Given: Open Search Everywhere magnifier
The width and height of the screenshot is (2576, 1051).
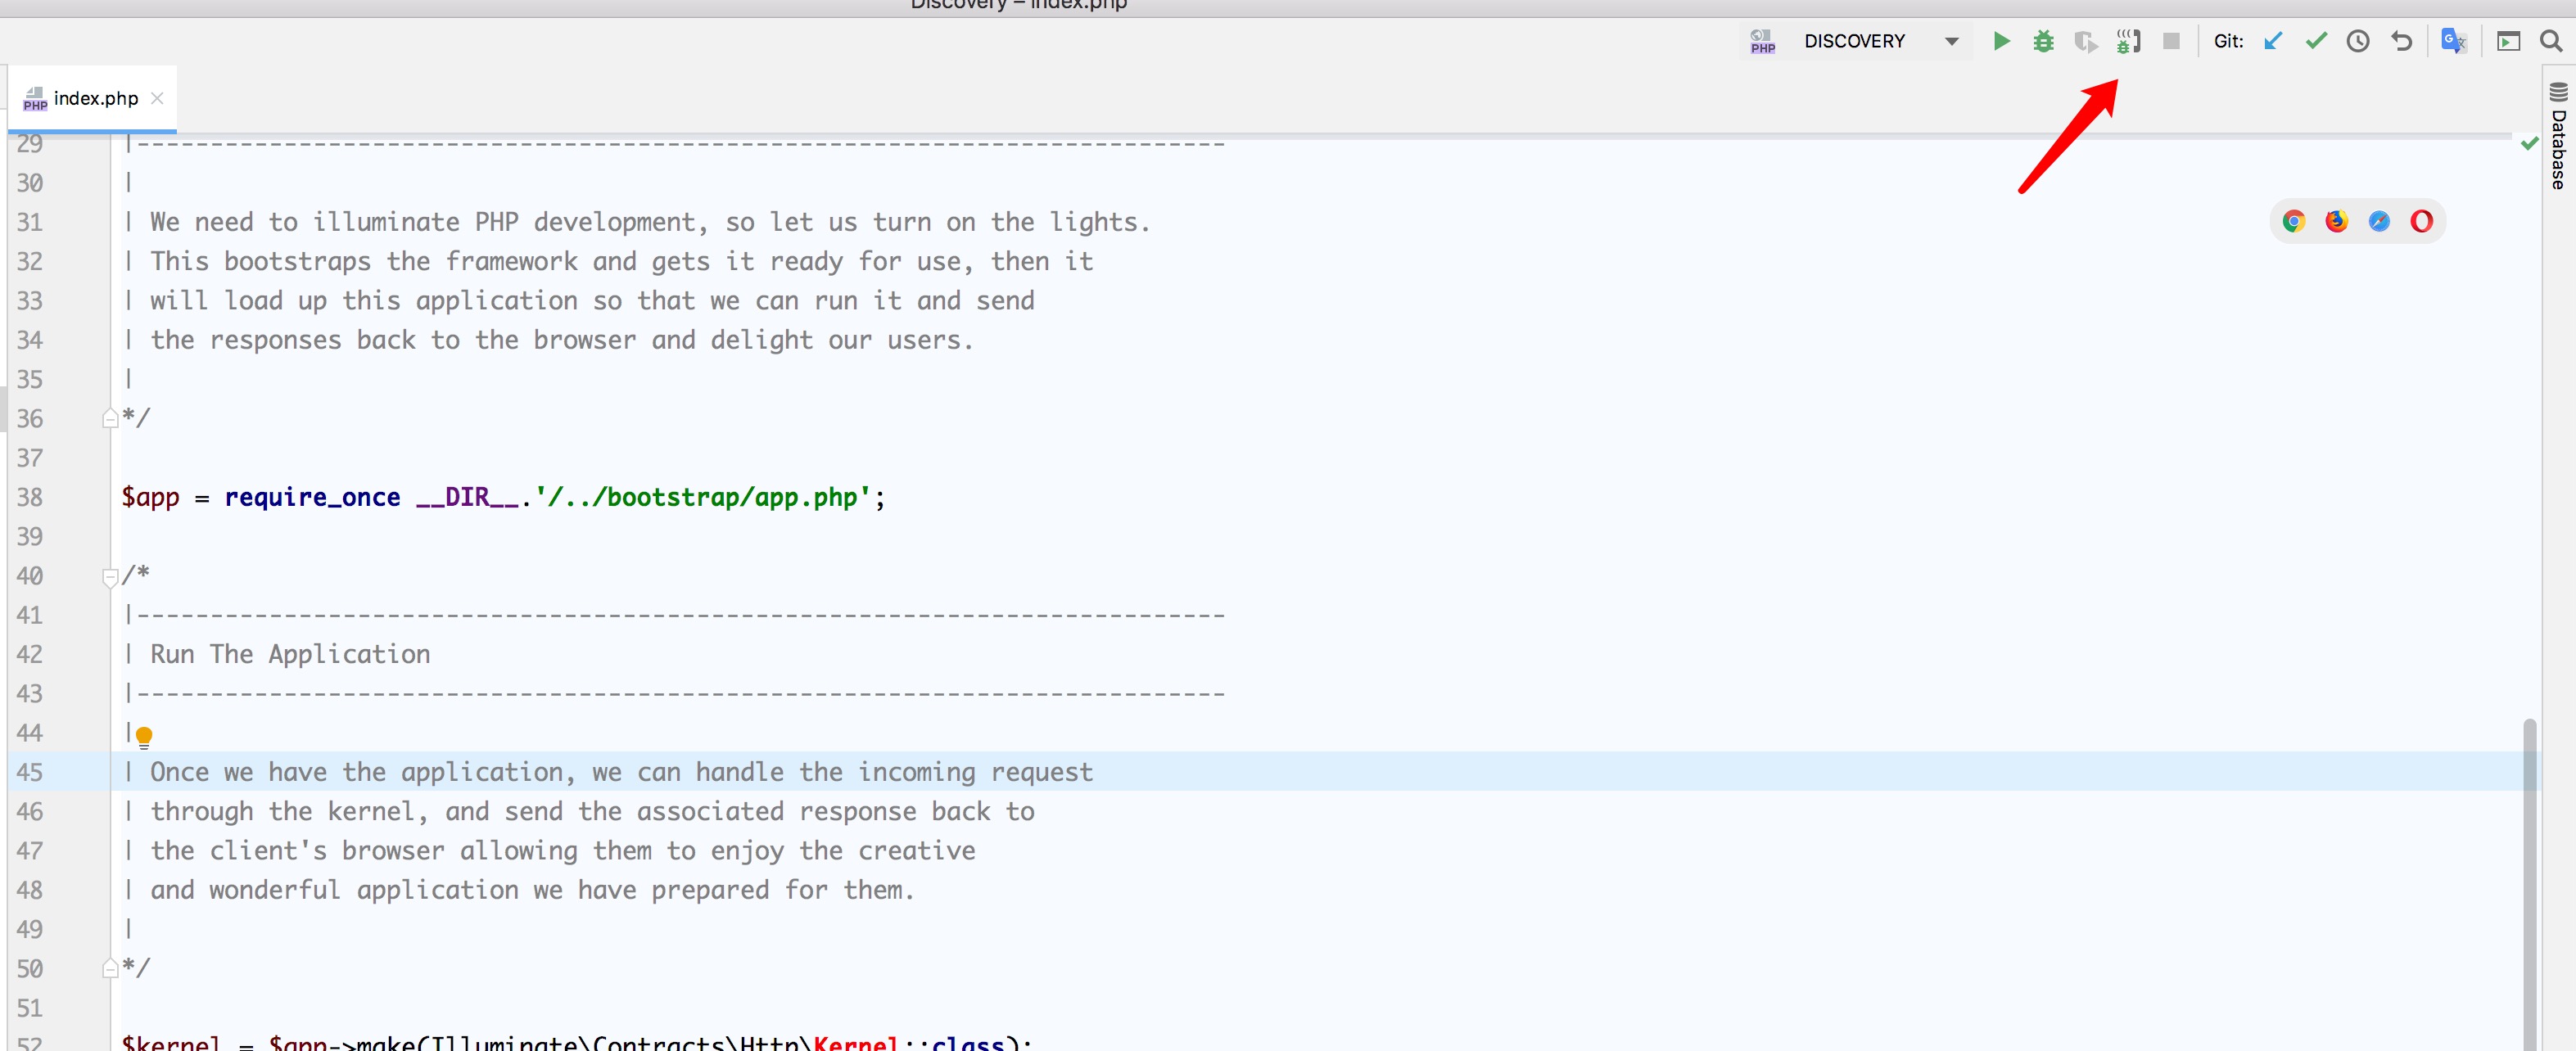Looking at the screenshot, I should coord(2551,41).
